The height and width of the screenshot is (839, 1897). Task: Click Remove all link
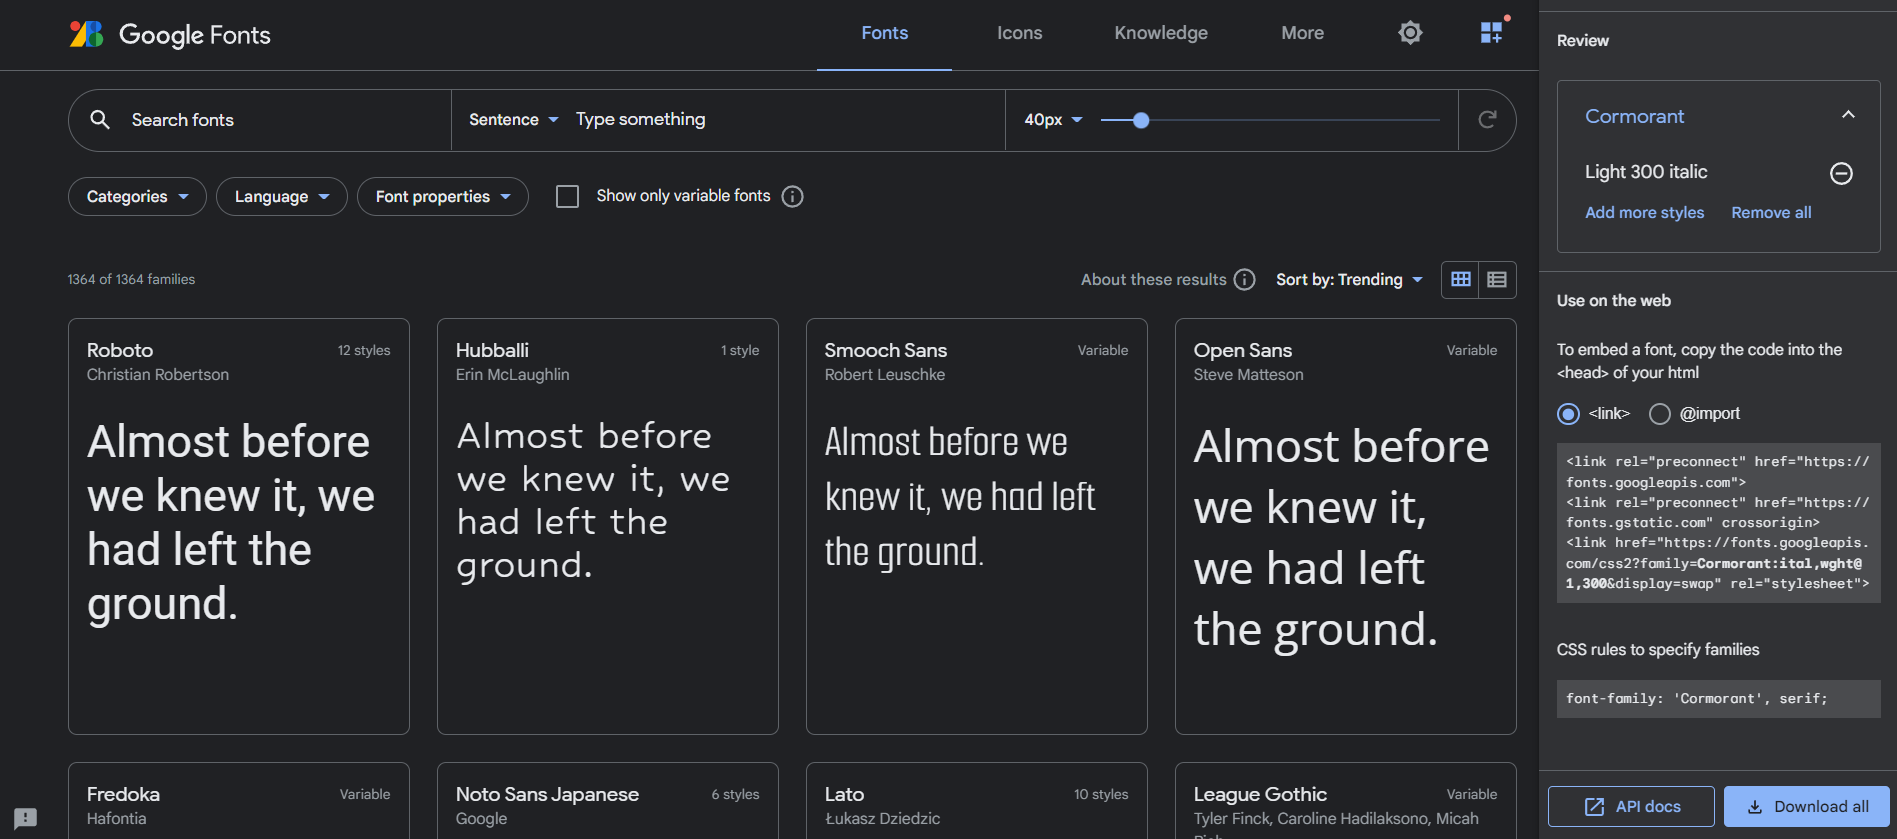coord(1771,213)
